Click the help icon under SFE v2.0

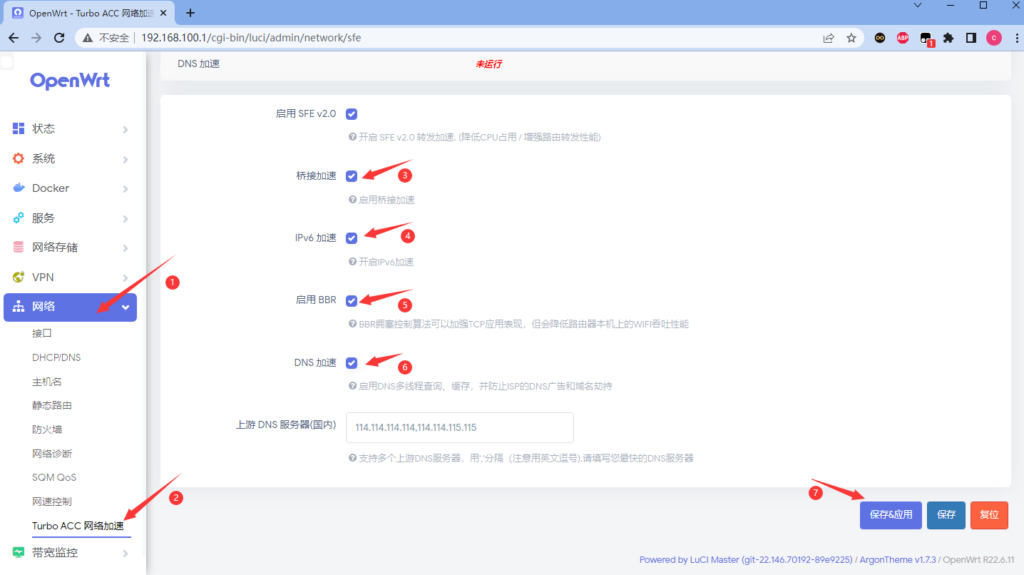point(353,137)
